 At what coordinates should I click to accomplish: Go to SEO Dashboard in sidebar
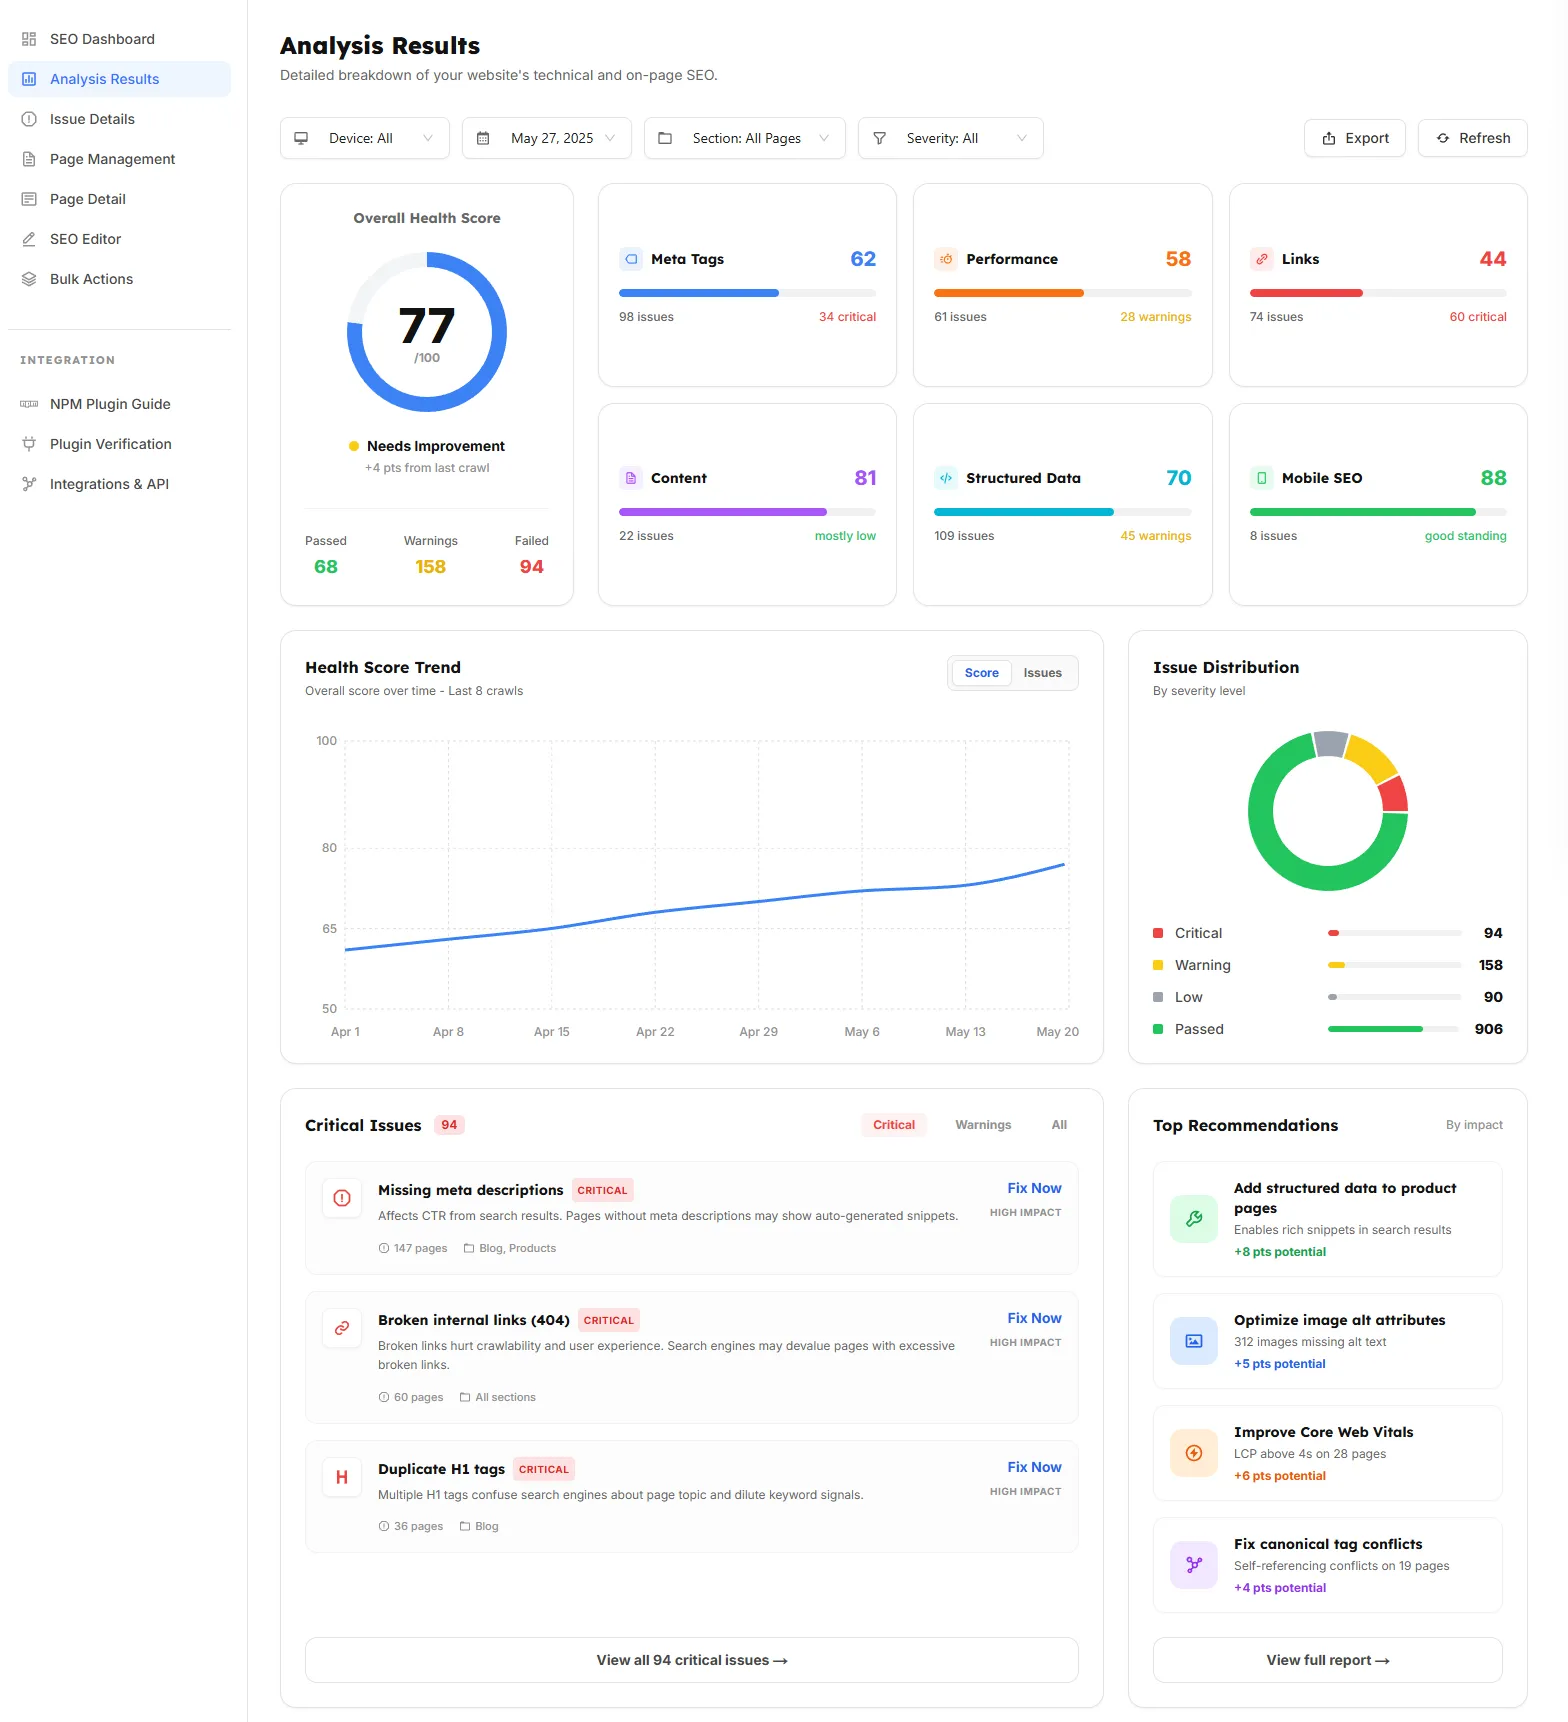click(x=119, y=39)
